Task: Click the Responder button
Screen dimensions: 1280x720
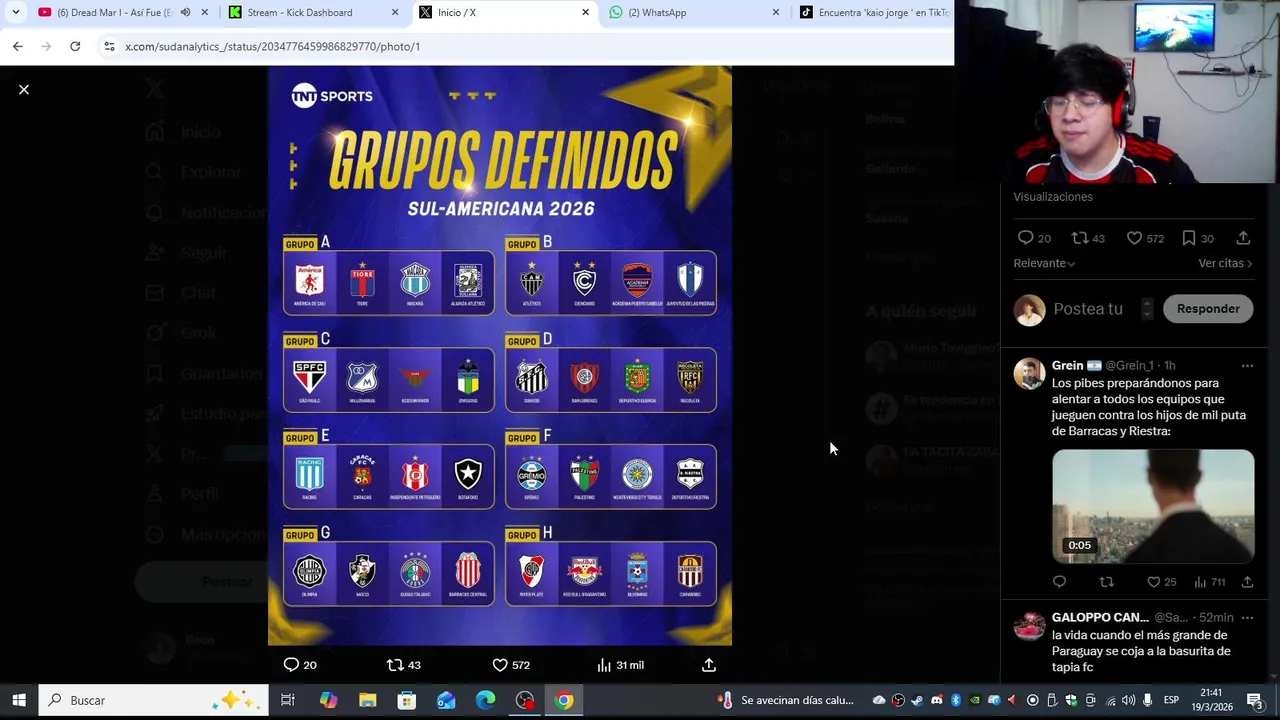Action: (x=1208, y=309)
